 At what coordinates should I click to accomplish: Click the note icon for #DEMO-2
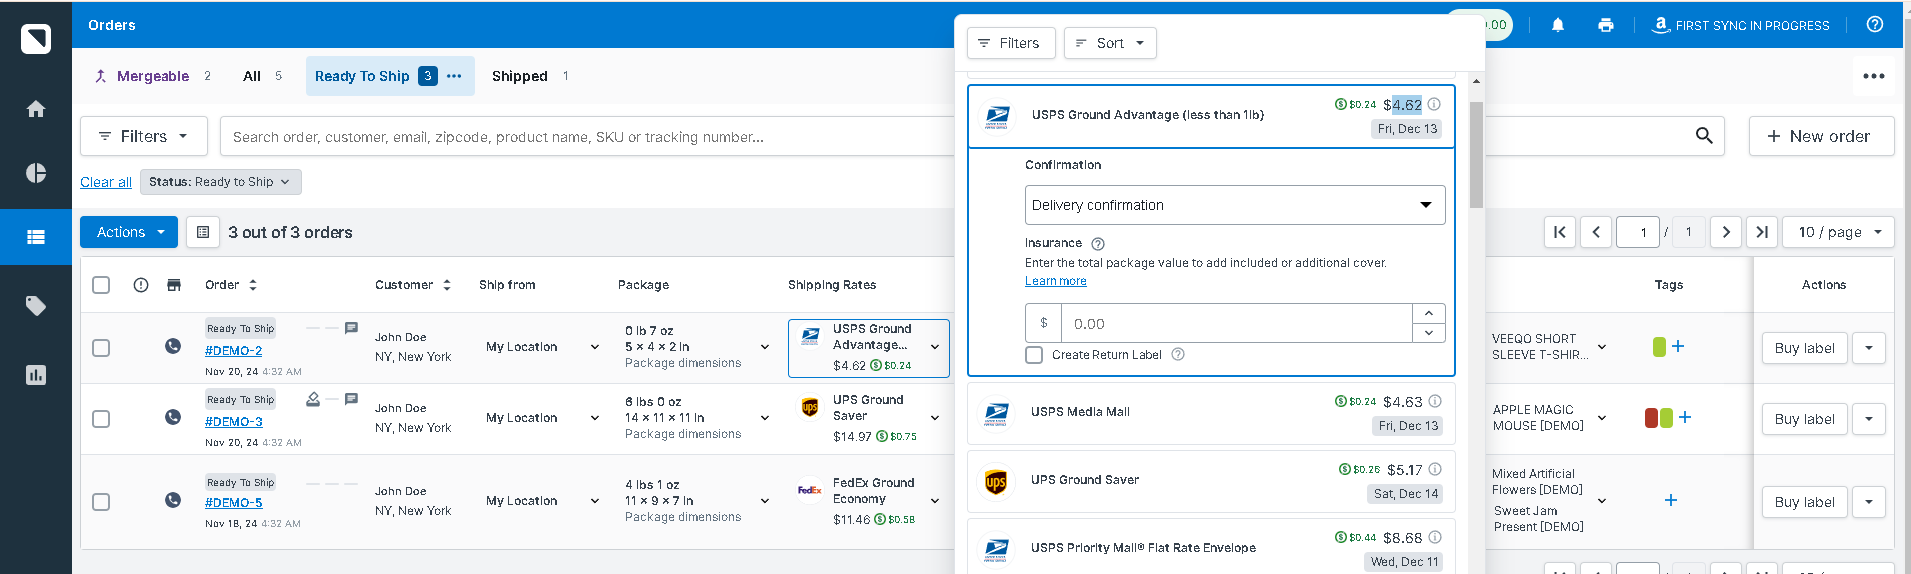[351, 328]
